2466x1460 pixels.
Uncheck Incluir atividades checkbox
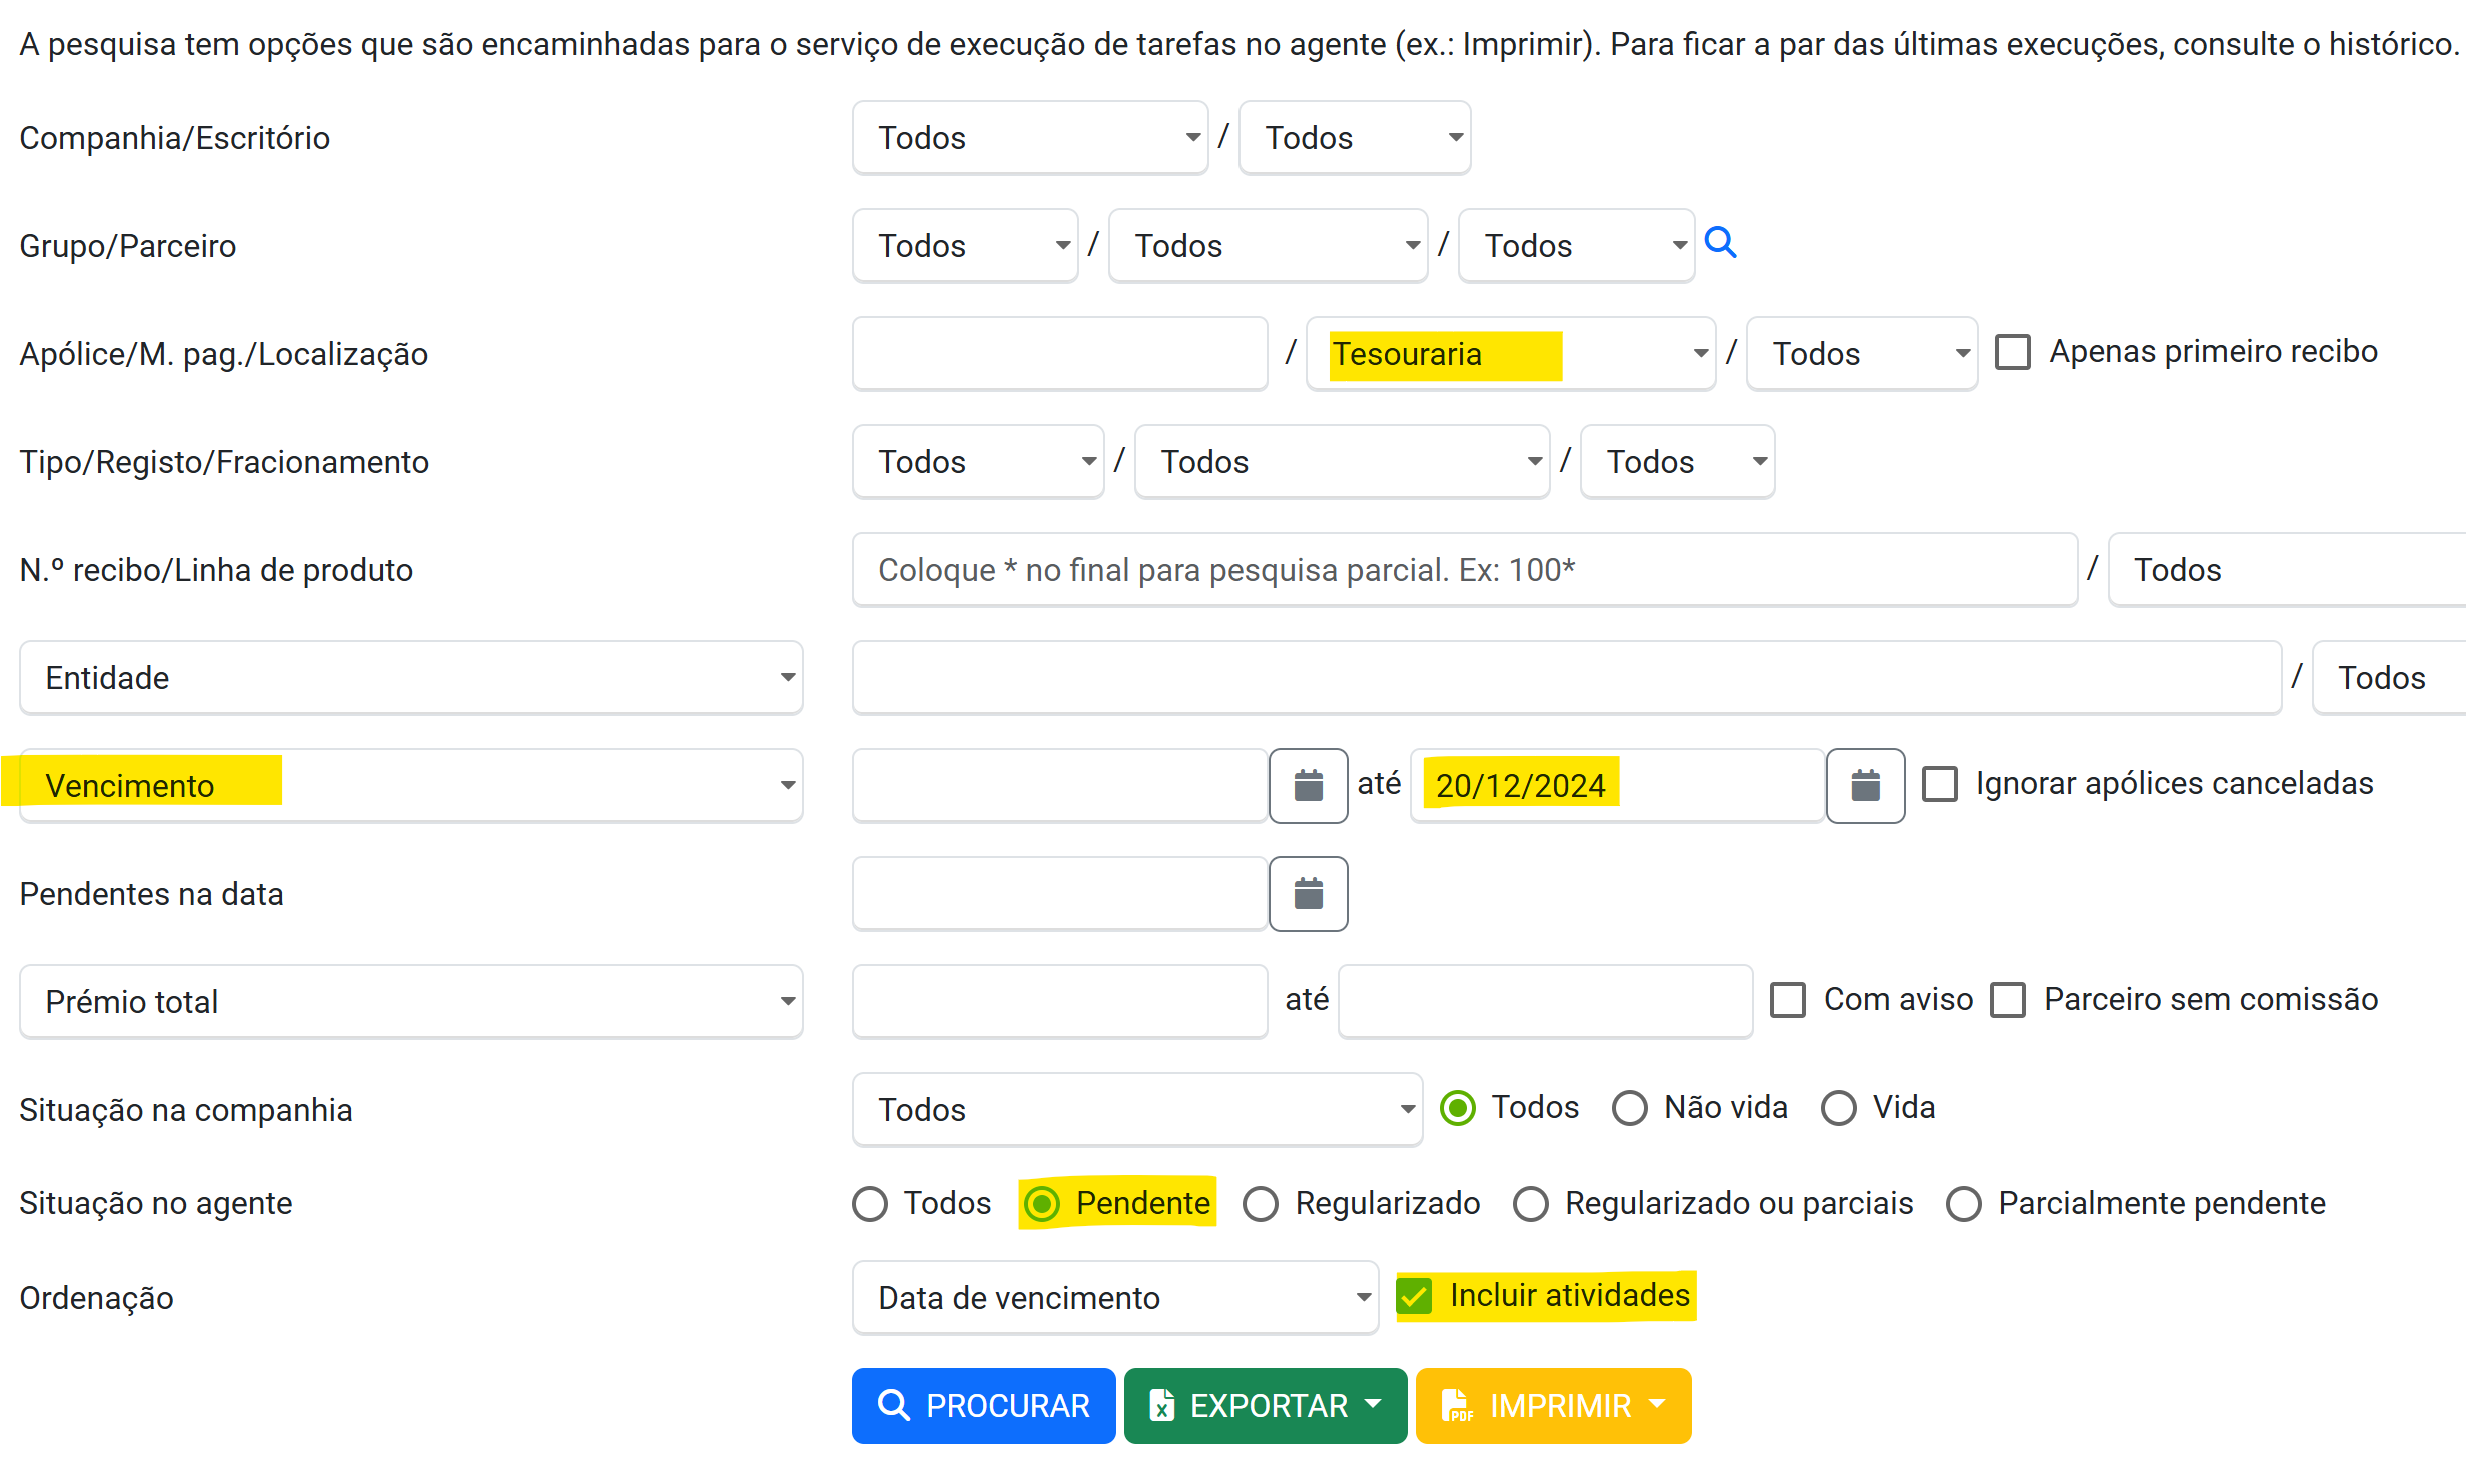(x=1415, y=1296)
